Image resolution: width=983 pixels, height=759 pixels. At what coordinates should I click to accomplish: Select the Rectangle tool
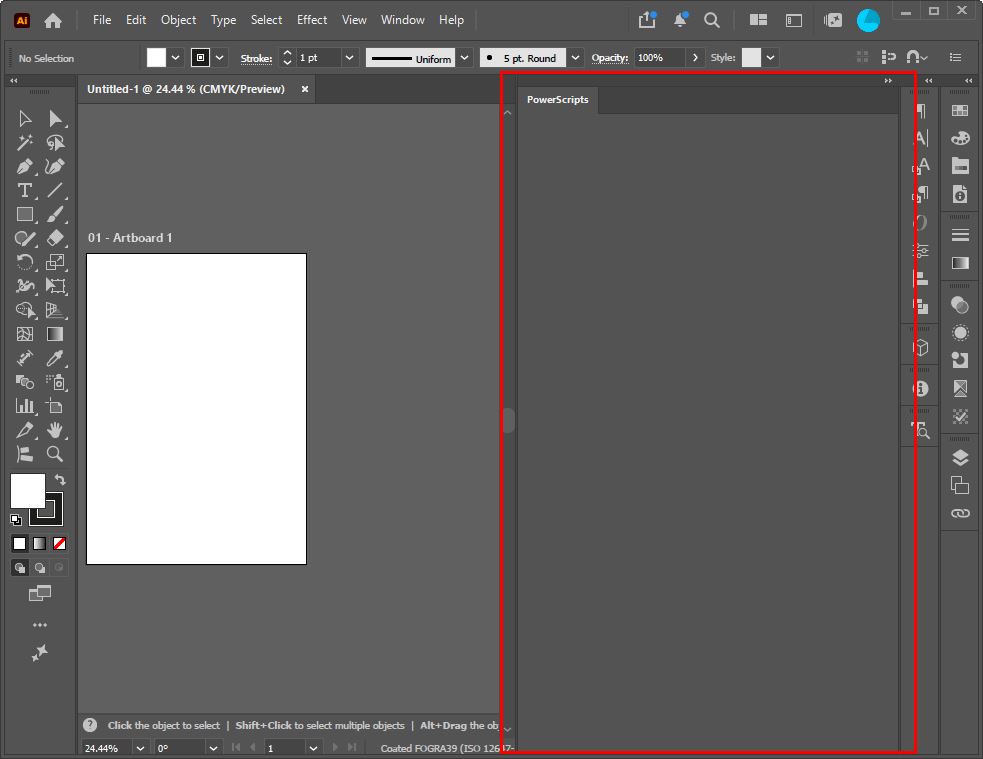point(25,214)
